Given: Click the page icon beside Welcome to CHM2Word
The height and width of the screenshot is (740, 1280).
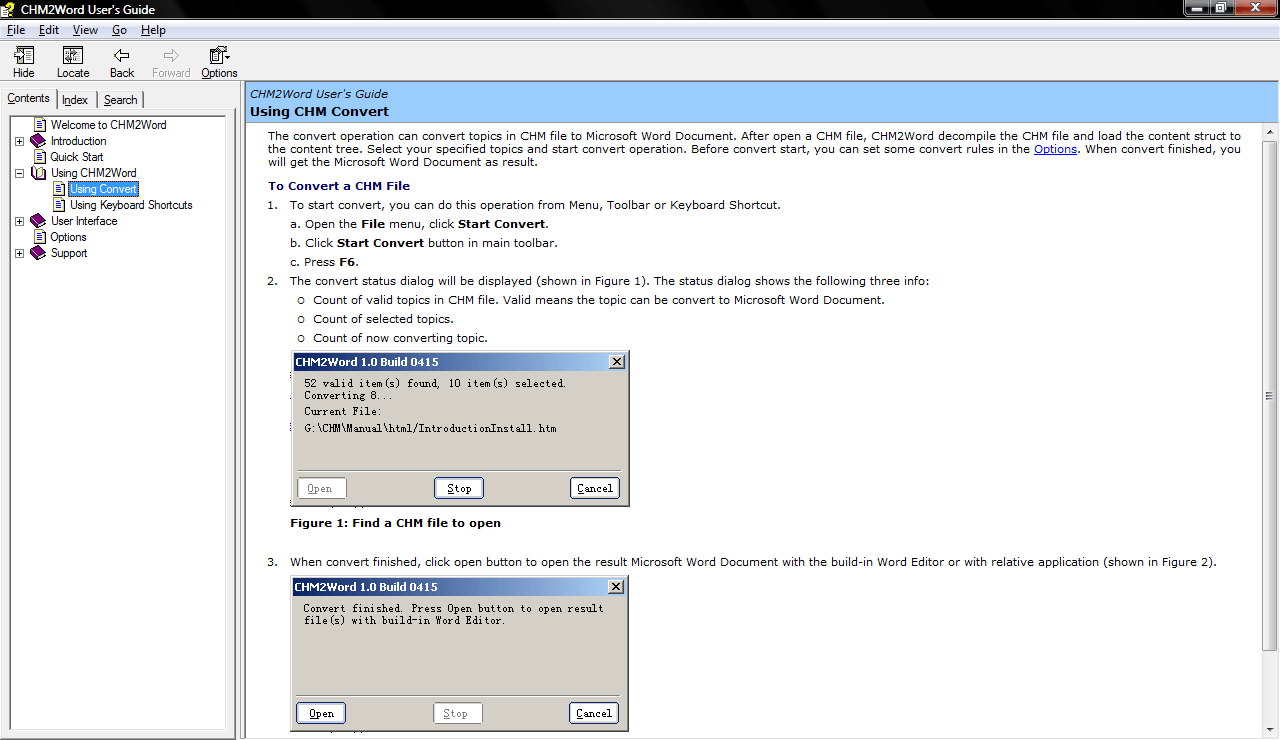Looking at the screenshot, I should click(40, 125).
